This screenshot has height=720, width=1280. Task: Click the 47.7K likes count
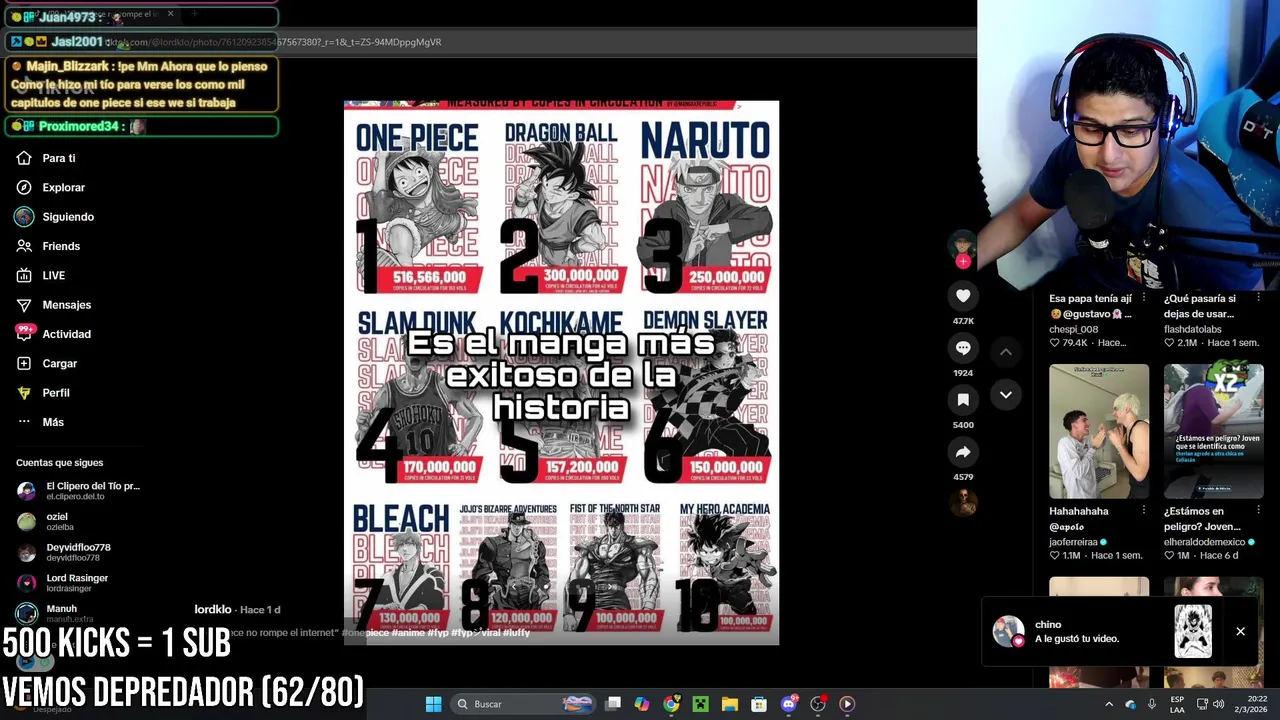(963, 321)
